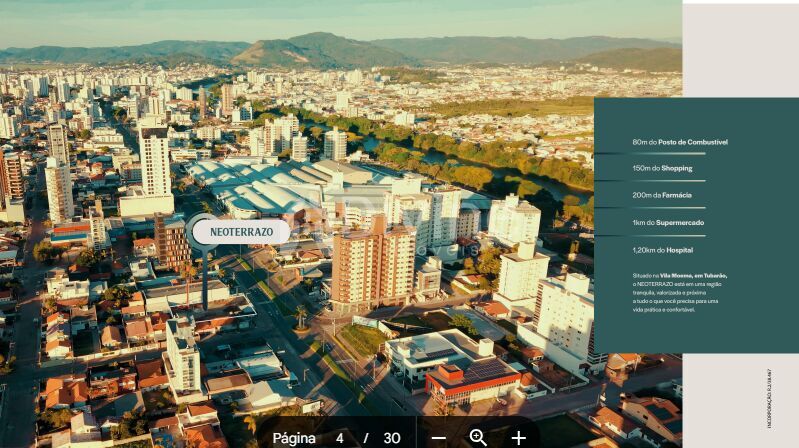This screenshot has height=448, width=799.
Task: Click the total page count 30
Action: click(392, 438)
